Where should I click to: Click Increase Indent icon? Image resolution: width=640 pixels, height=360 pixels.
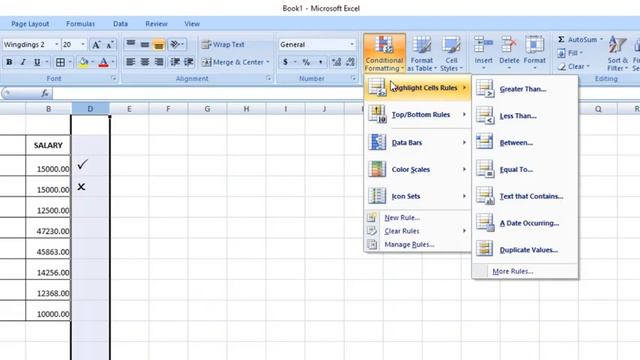[x=189, y=62]
